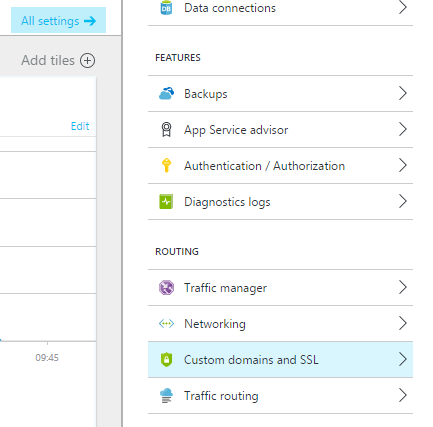This screenshot has width=433, height=427.
Task: Click the App Service advisor ribbon icon
Action: (166, 130)
